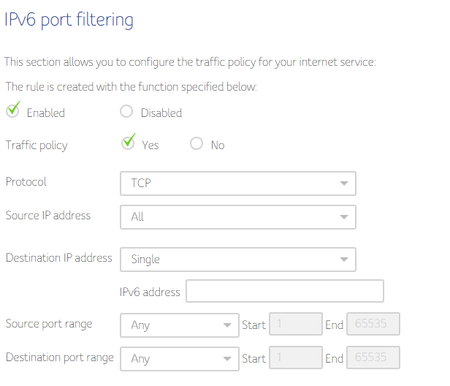This screenshot has height=386, width=450.
Task: Open the Source IP address dropdown
Action: (x=238, y=217)
